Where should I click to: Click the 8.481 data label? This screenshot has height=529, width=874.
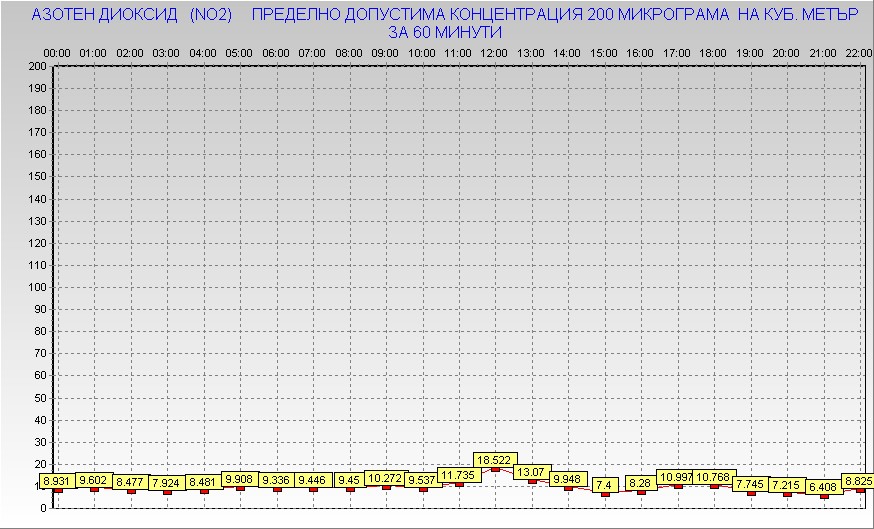203,482
